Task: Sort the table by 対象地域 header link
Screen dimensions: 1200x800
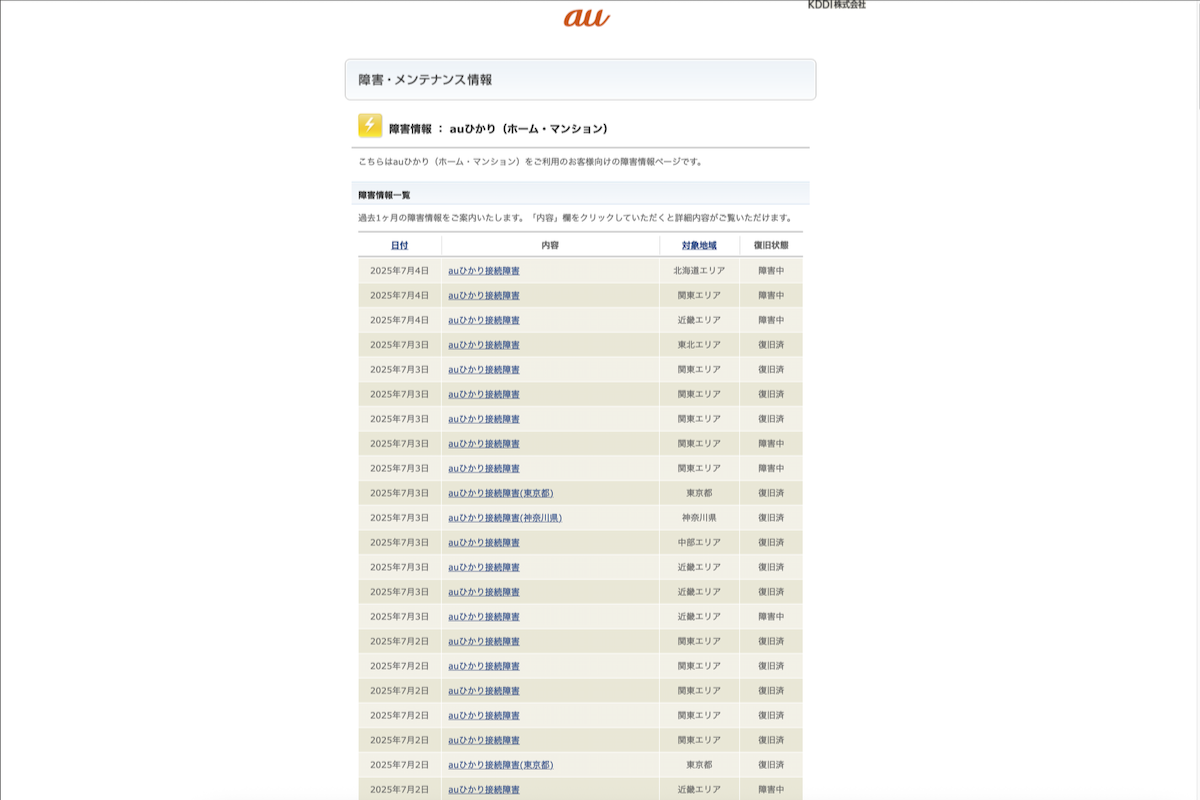Action: point(699,245)
